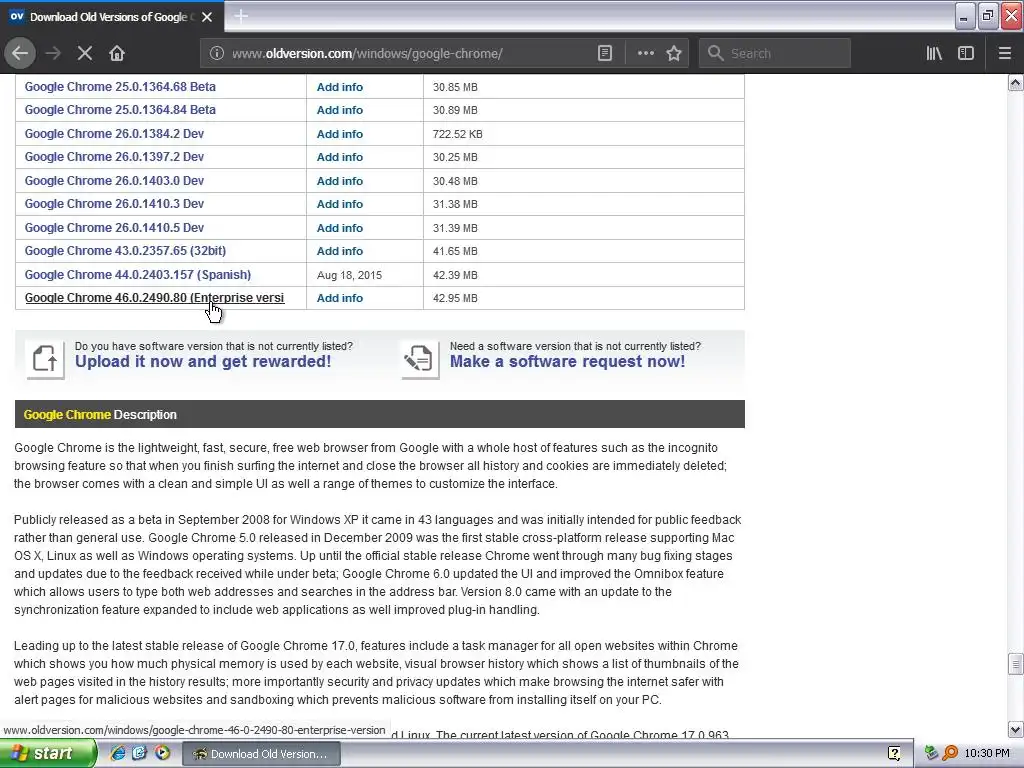
Task: Click the software request icon
Action: click(x=420, y=359)
